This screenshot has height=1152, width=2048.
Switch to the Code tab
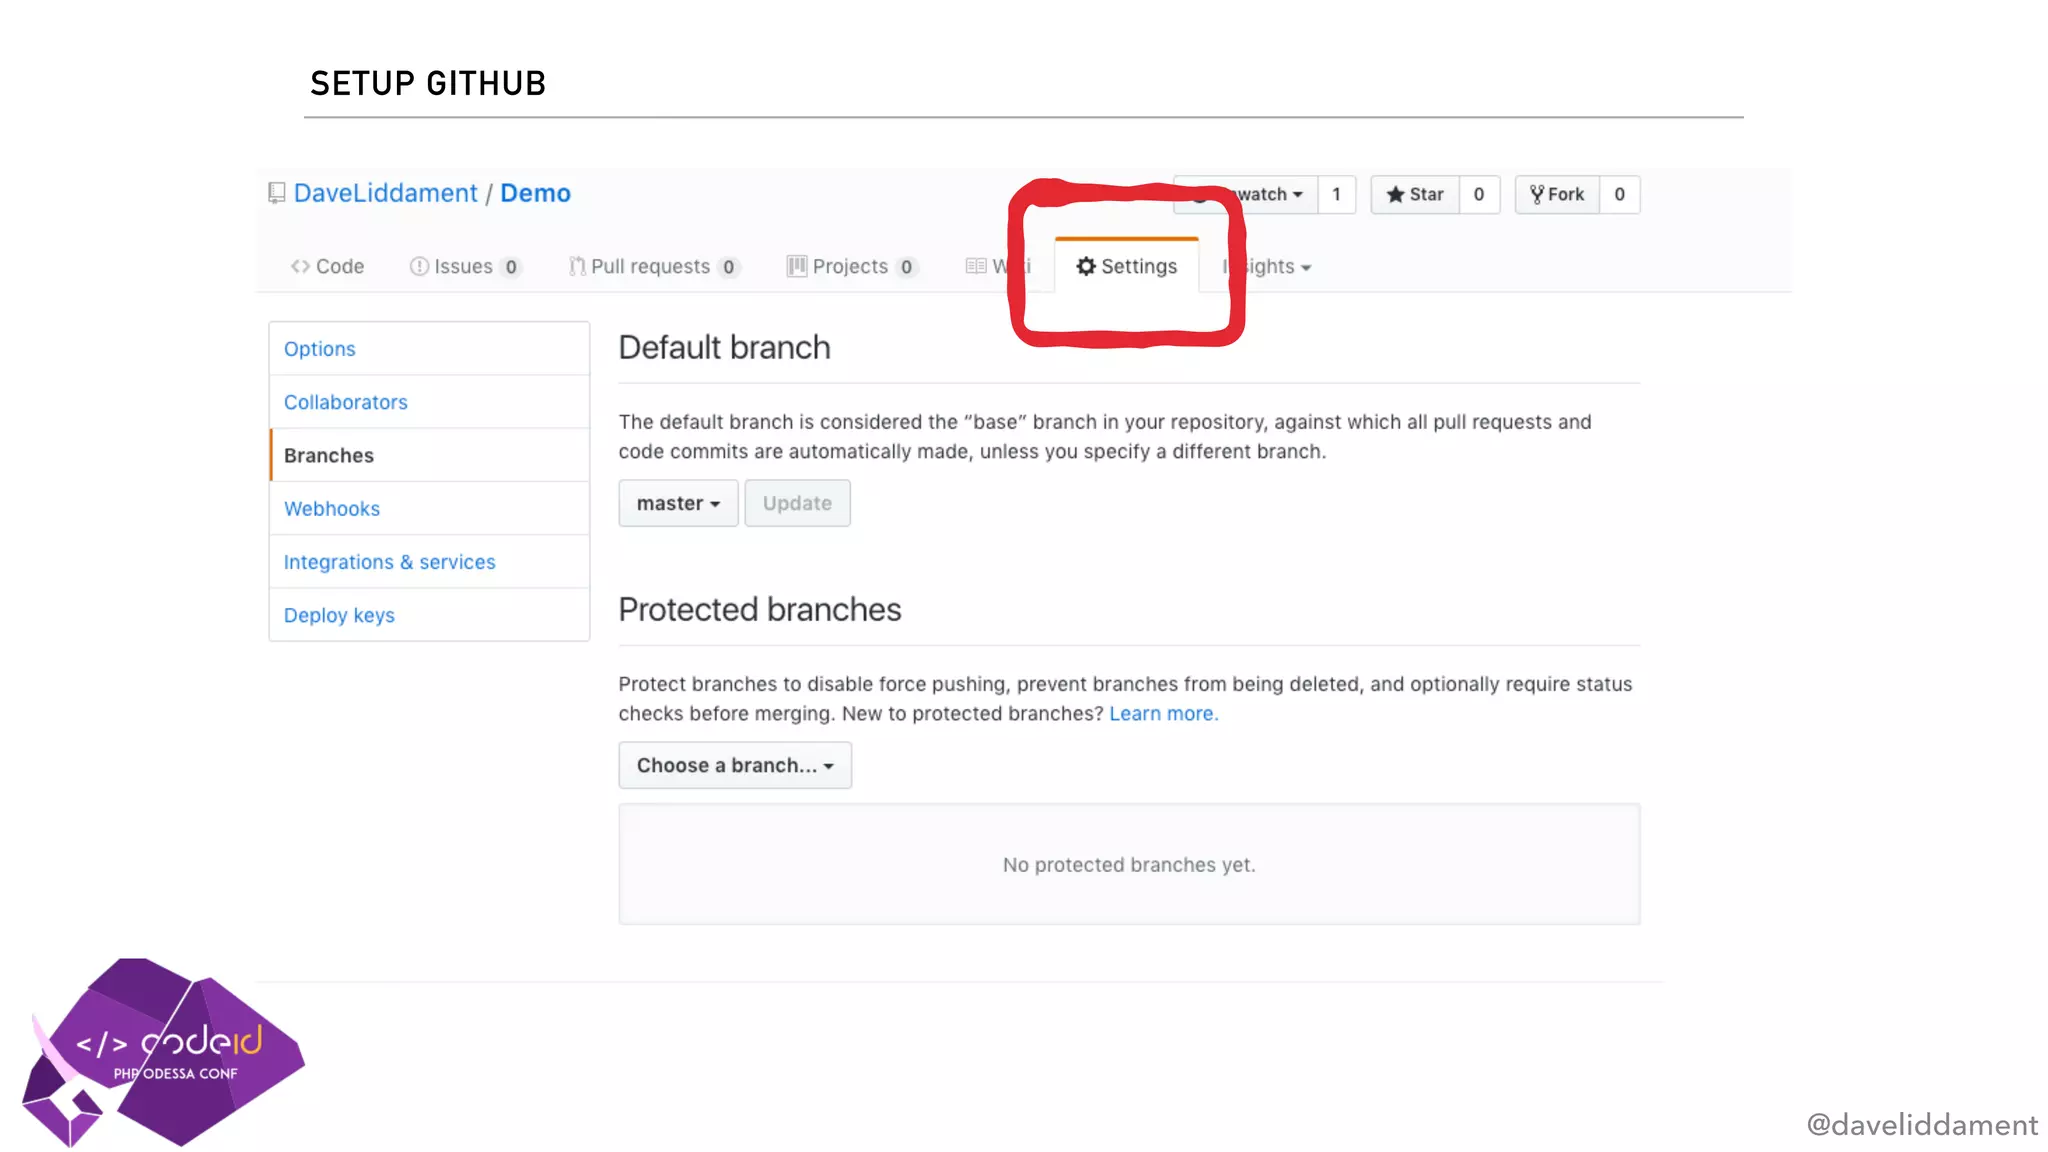(327, 266)
